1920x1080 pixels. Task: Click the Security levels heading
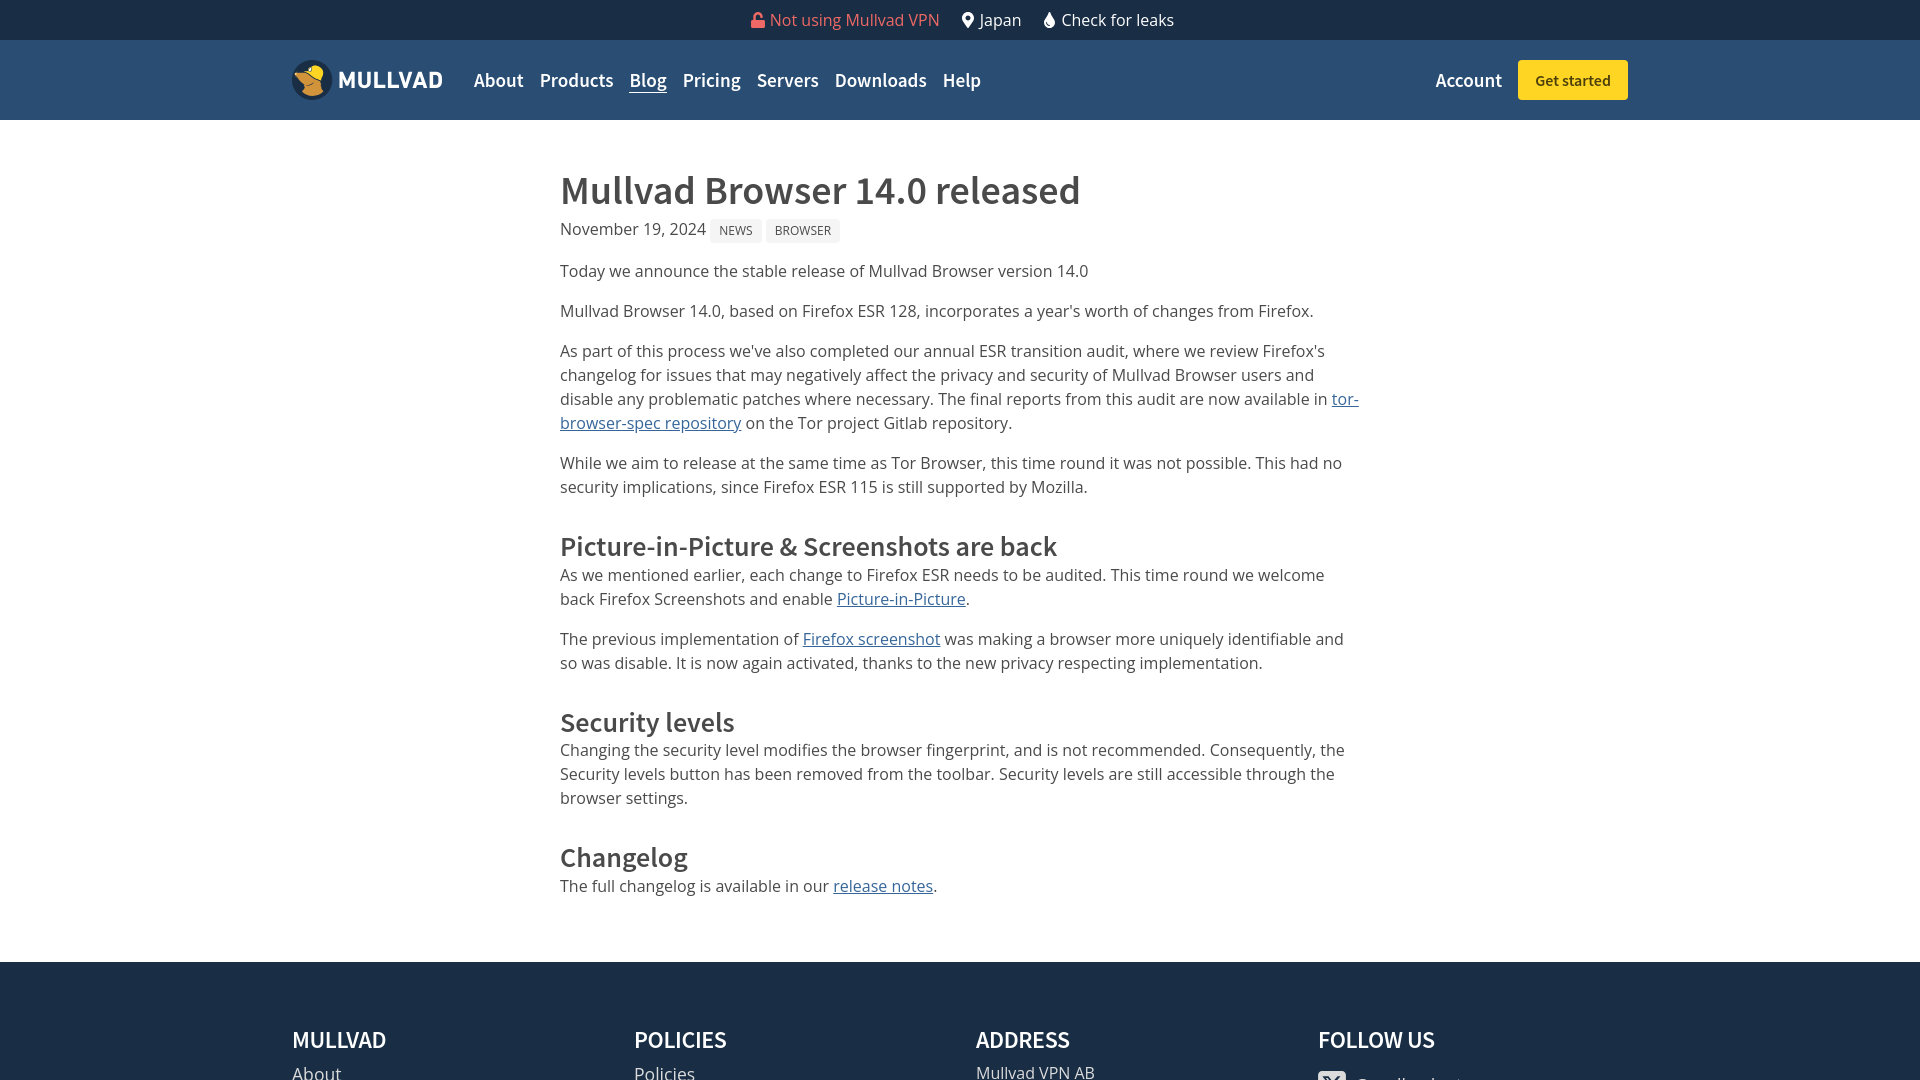647,722
